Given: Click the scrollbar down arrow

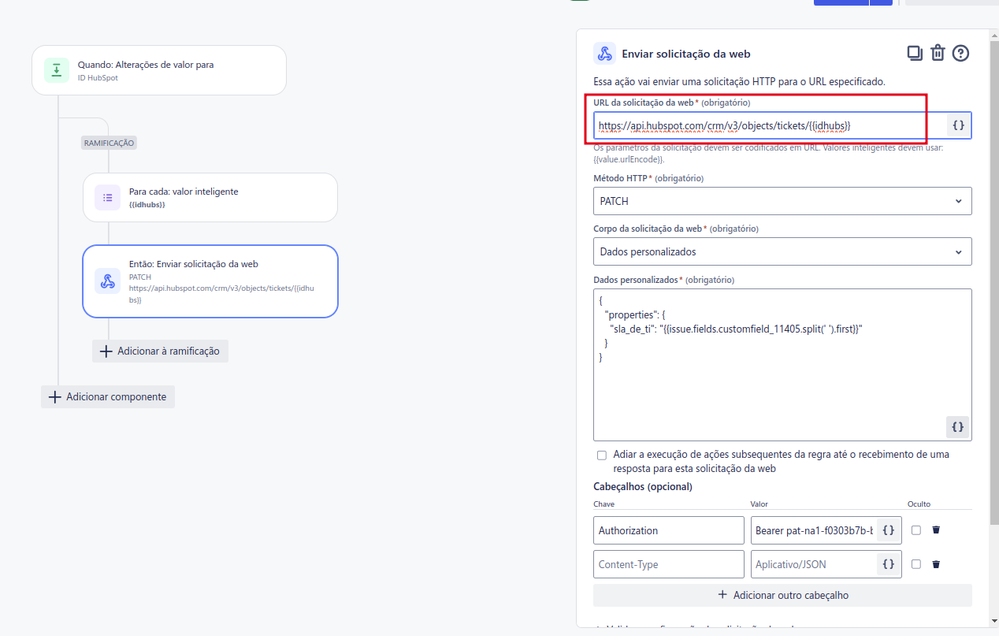Looking at the screenshot, I should tap(994, 621).
